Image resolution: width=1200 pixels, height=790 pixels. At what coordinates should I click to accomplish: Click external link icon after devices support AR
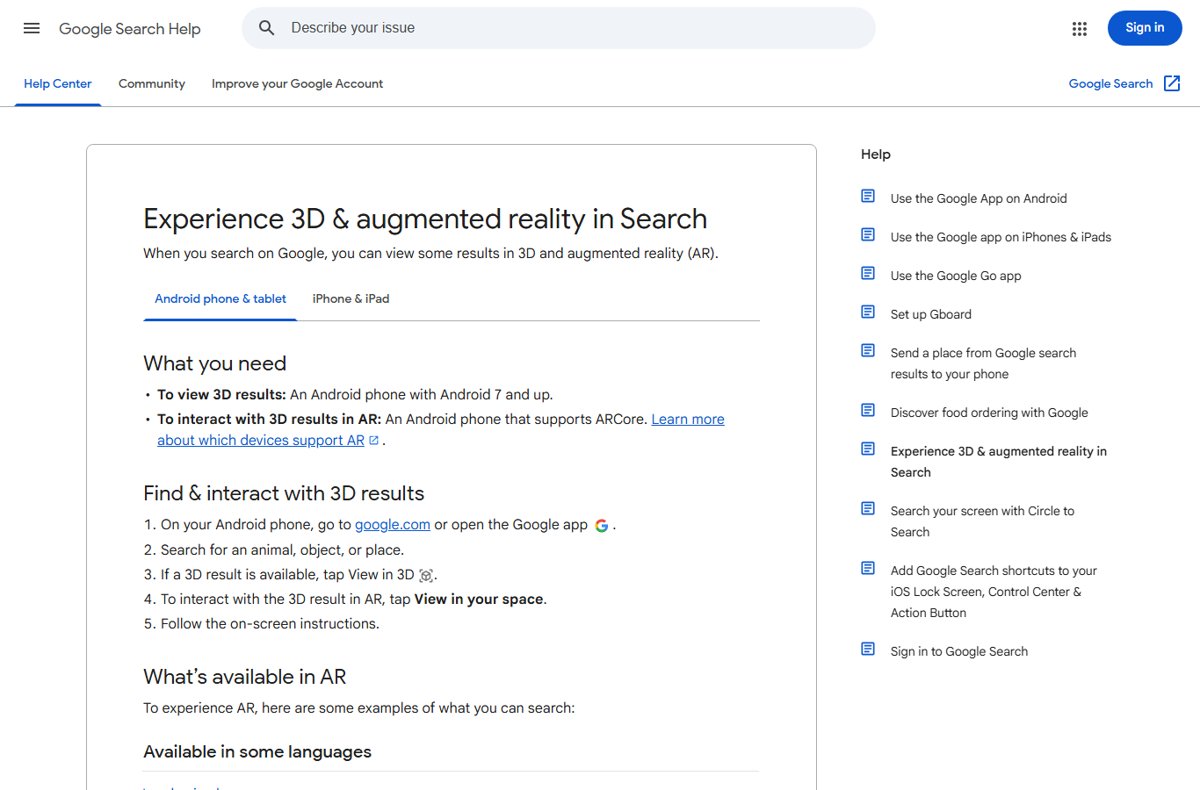pyautogui.click(x=374, y=440)
